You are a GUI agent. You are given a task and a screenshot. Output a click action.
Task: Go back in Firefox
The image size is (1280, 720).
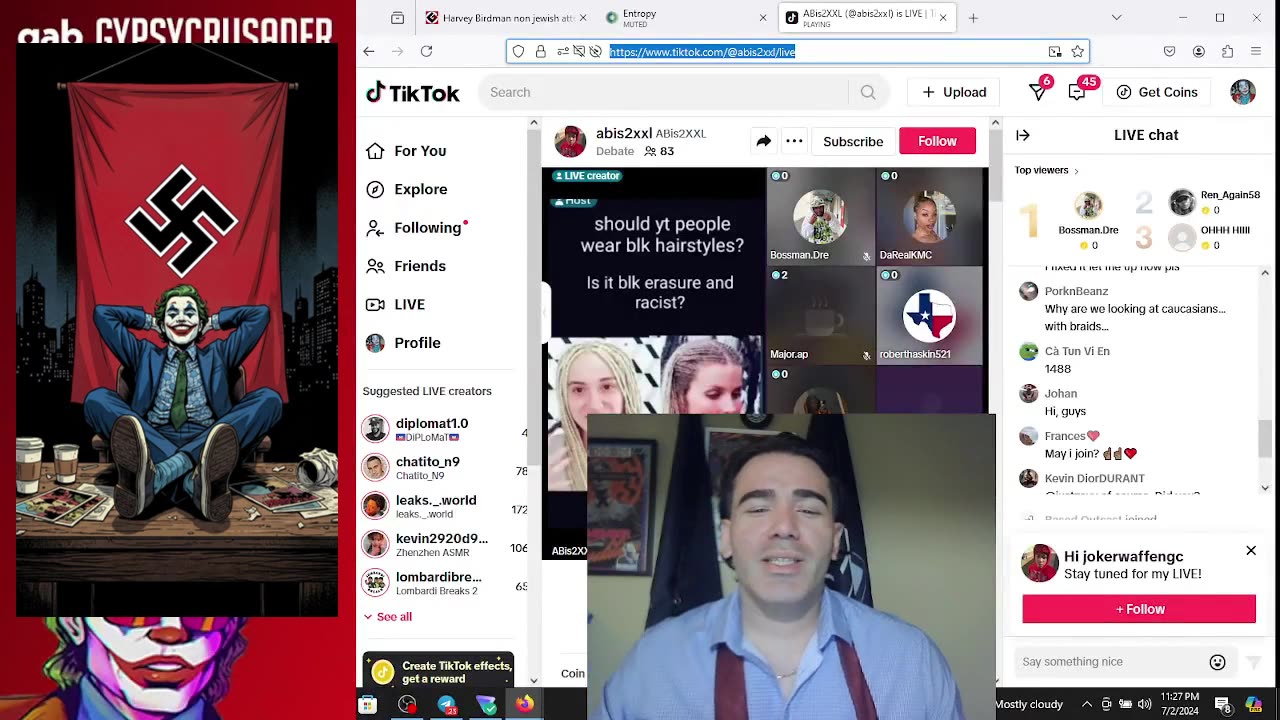[x=369, y=51]
